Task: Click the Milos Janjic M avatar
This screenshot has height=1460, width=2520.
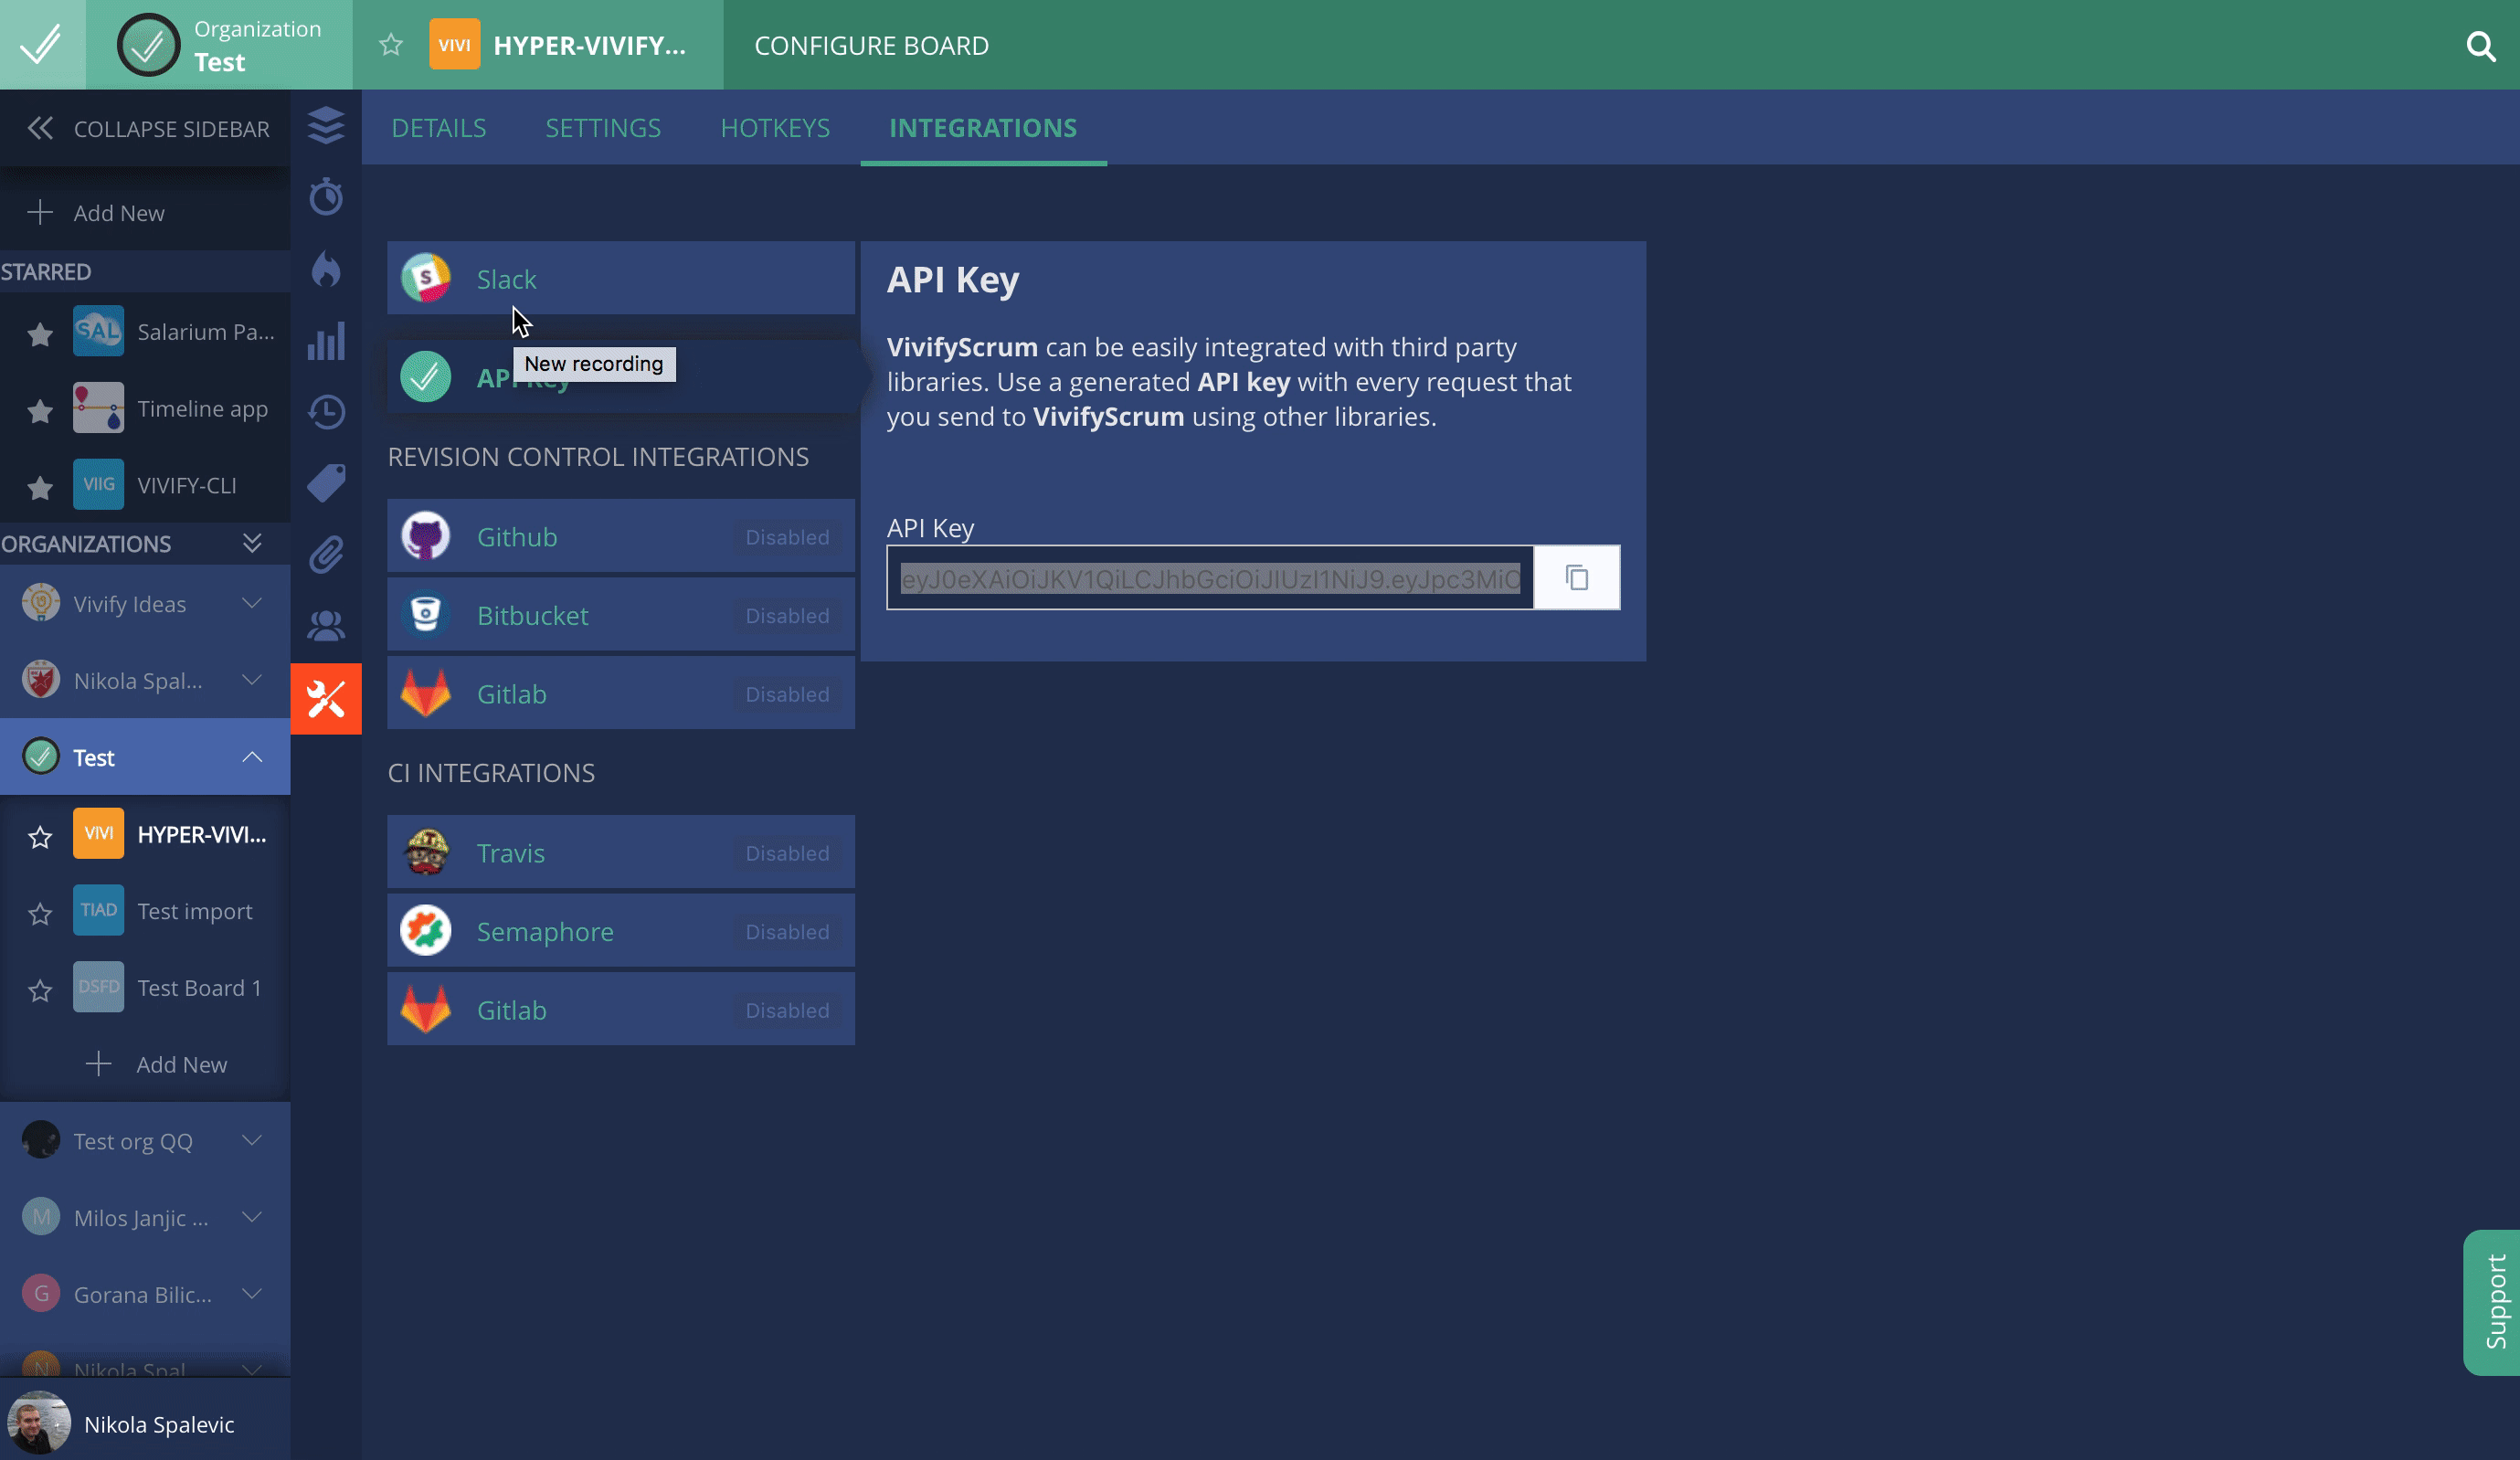Action: coord(41,1217)
